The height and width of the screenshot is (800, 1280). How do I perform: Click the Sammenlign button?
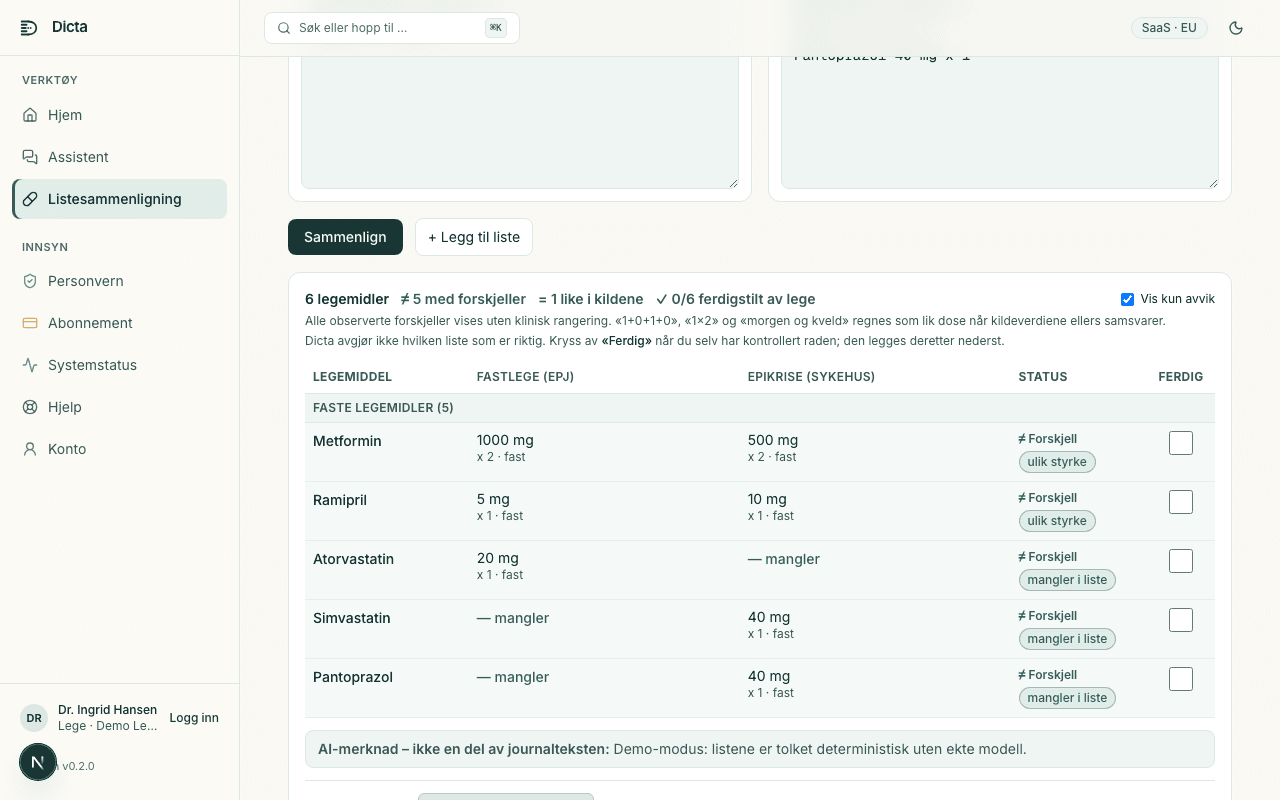345,237
